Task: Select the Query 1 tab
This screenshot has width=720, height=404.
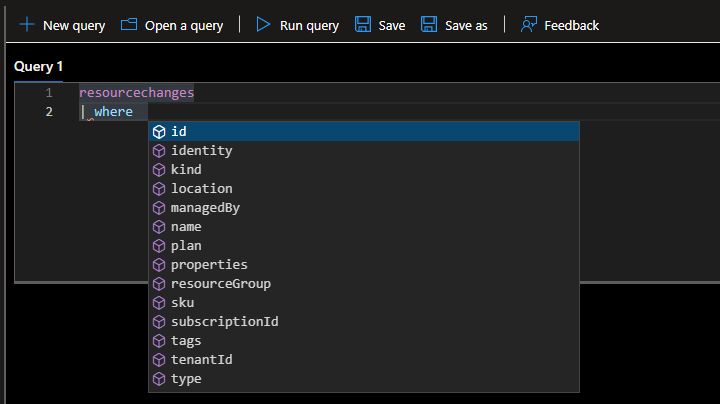Action: pos(38,66)
